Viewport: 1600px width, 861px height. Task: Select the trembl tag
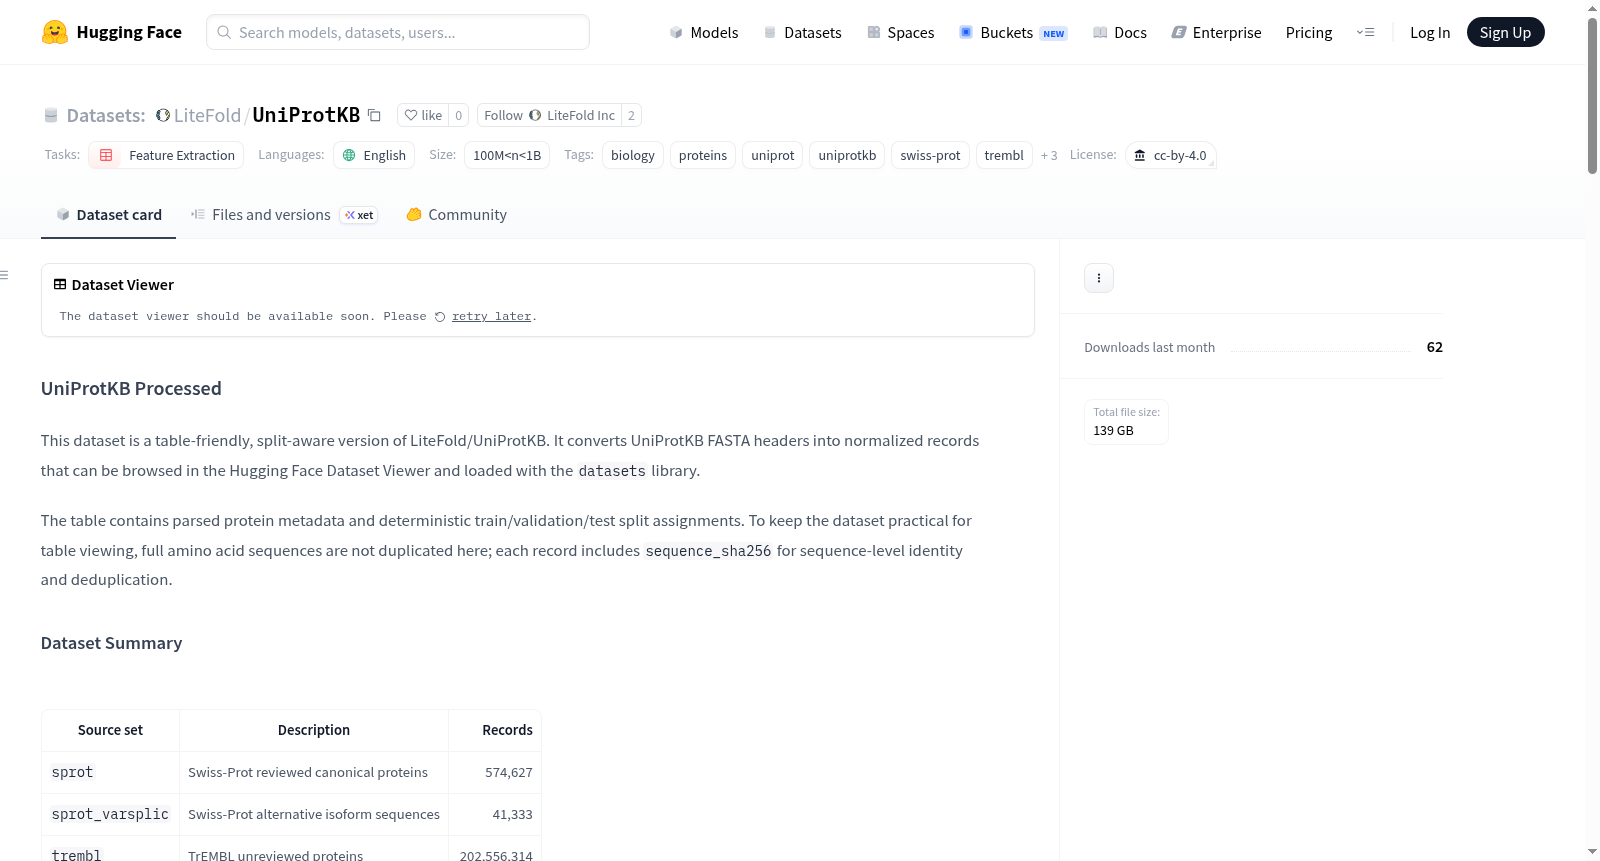pos(1004,155)
